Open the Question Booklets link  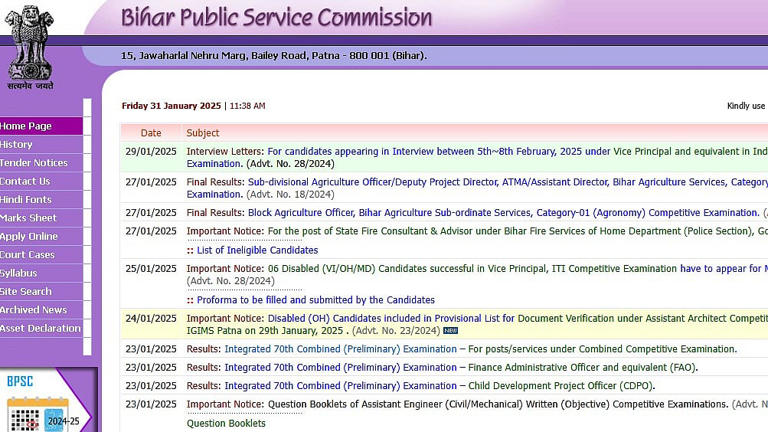point(226,423)
